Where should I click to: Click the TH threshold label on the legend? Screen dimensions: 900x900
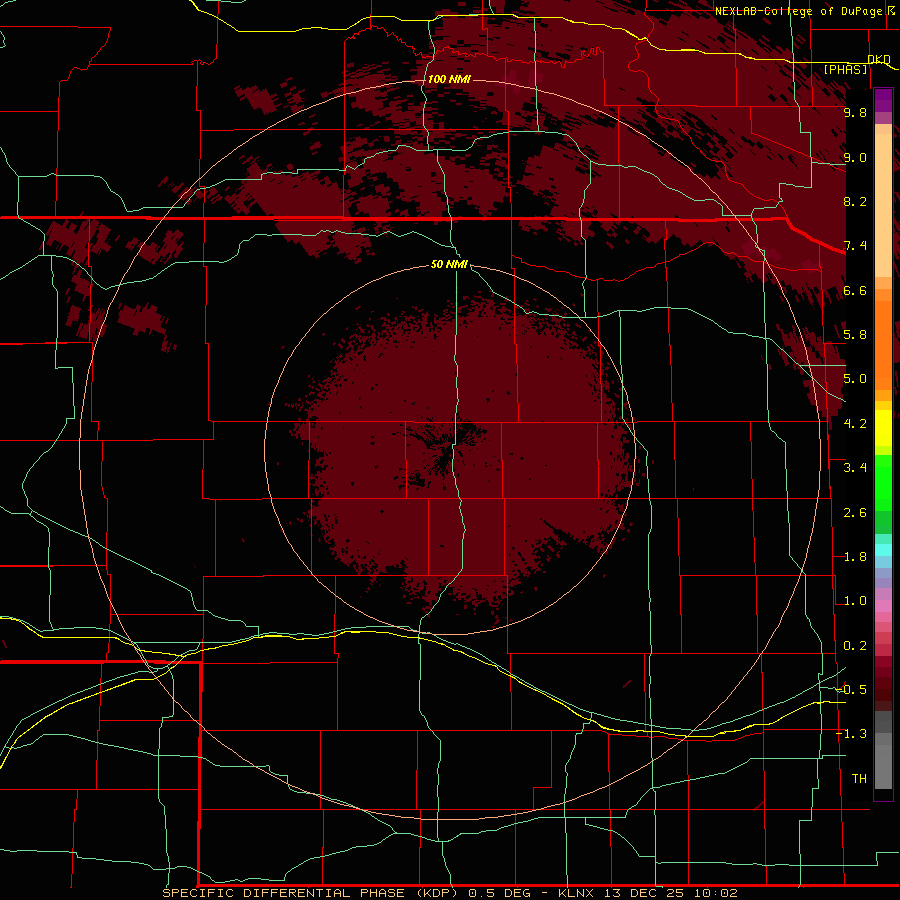click(859, 778)
